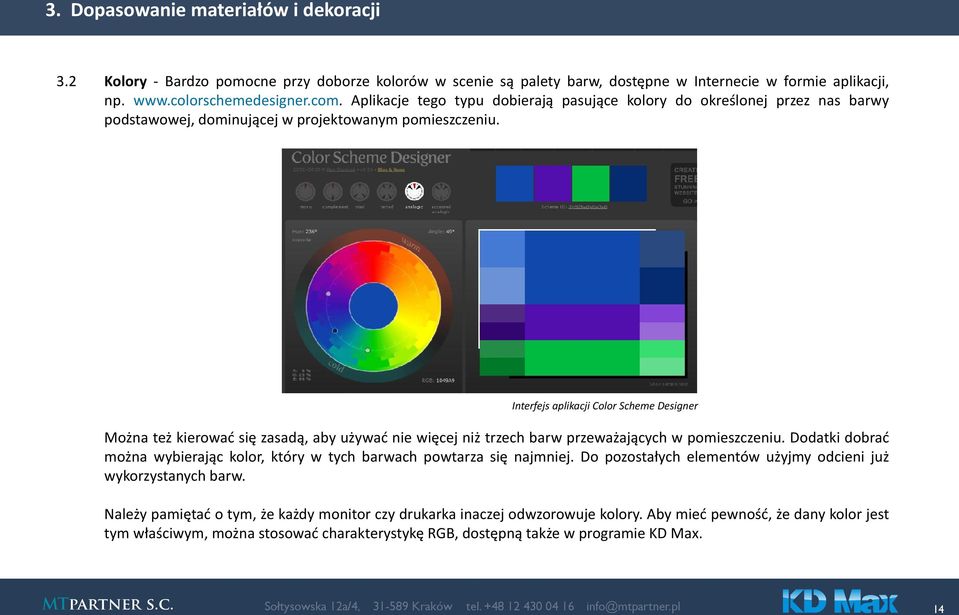Click the light violet shade on preview right

662,331
